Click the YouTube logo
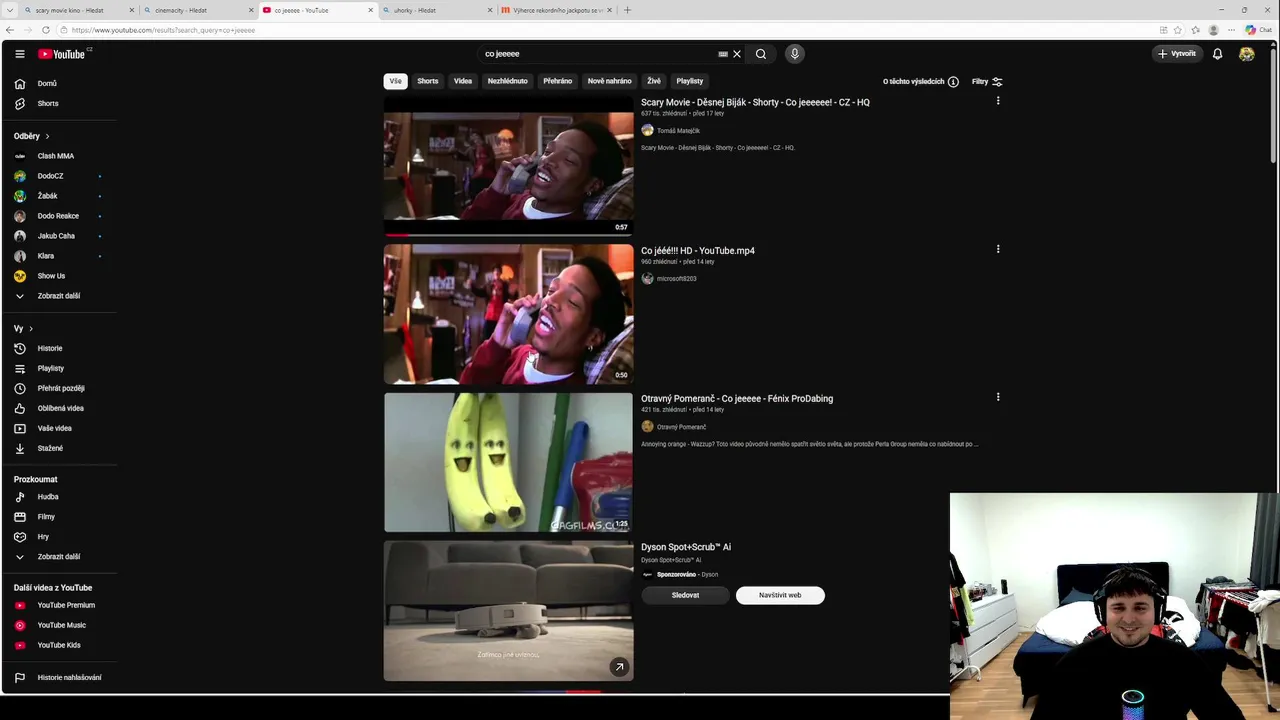 click(x=62, y=54)
